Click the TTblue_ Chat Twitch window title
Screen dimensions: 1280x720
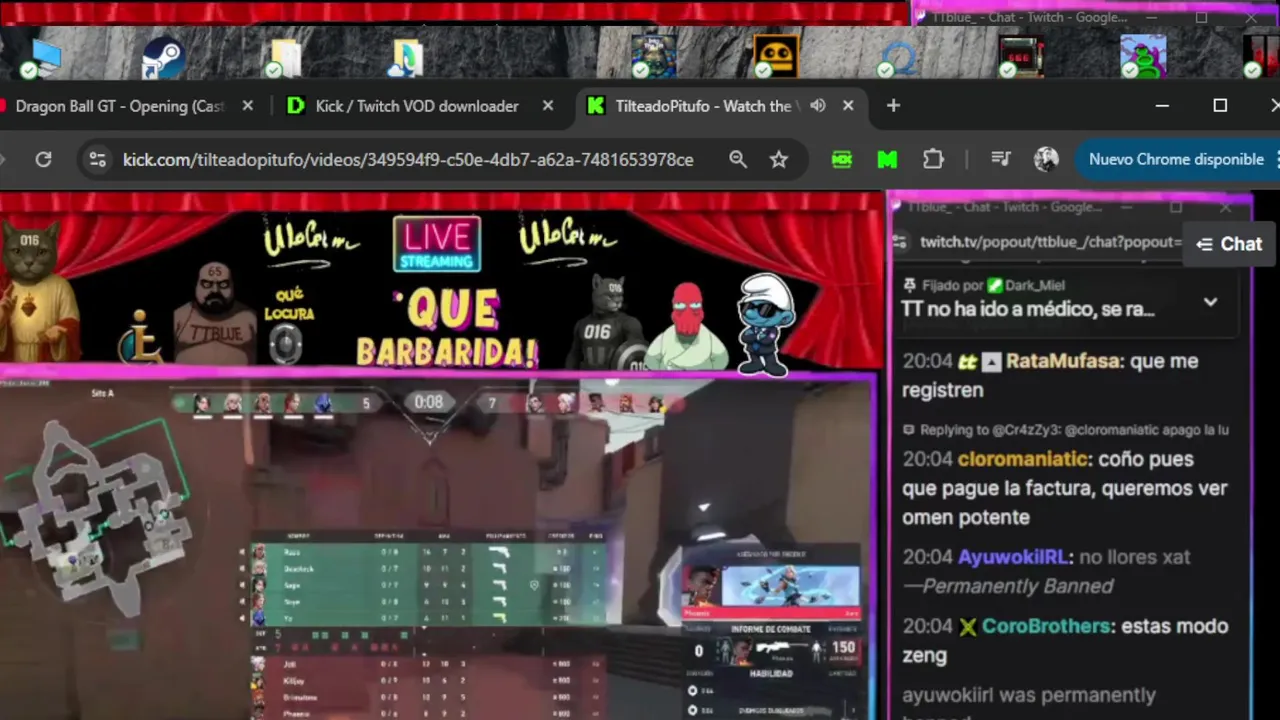coord(1029,17)
